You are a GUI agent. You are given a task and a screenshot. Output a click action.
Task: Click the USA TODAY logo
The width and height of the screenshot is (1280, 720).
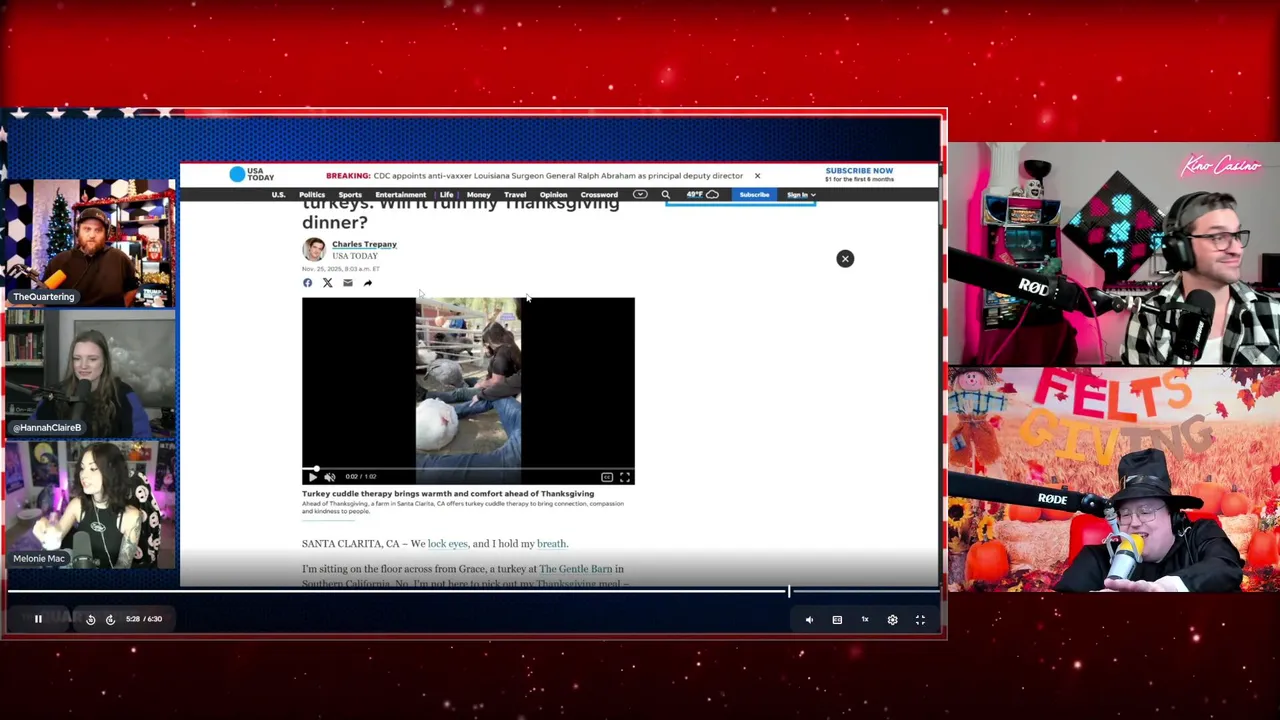click(x=252, y=175)
